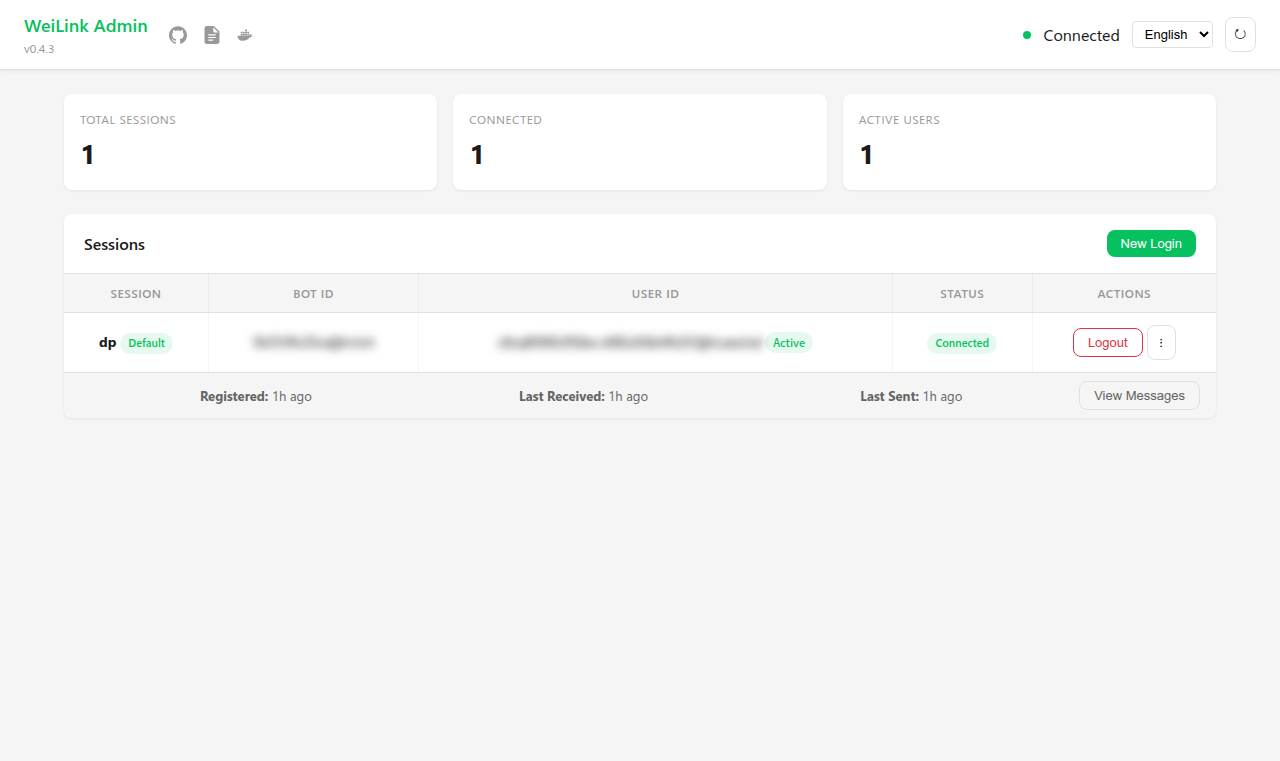This screenshot has width=1280, height=761.
Task: Click the Sessions panel heading
Action: [x=114, y=245]
